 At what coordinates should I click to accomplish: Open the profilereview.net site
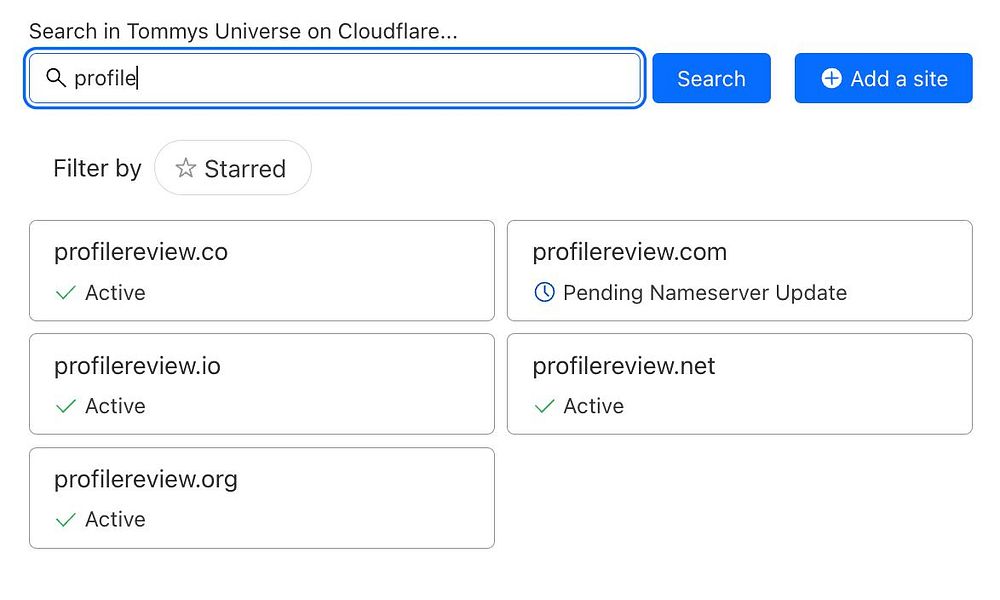click(x=624, y=366)
